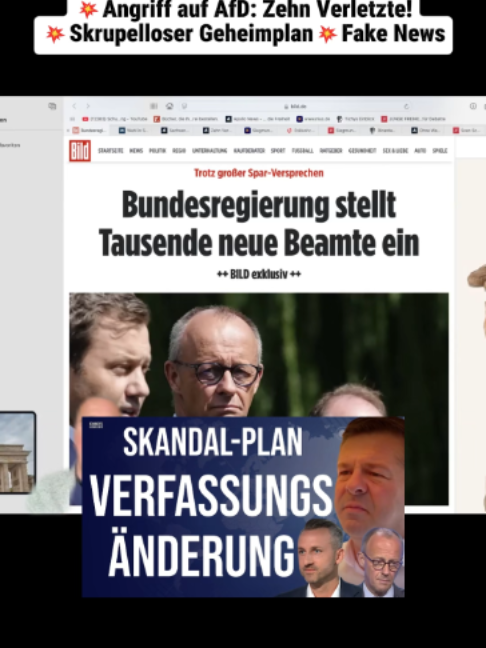Open the GESUNDHEIT navigation item
This screenshot has width=486, height=648.
click(362, 151)
